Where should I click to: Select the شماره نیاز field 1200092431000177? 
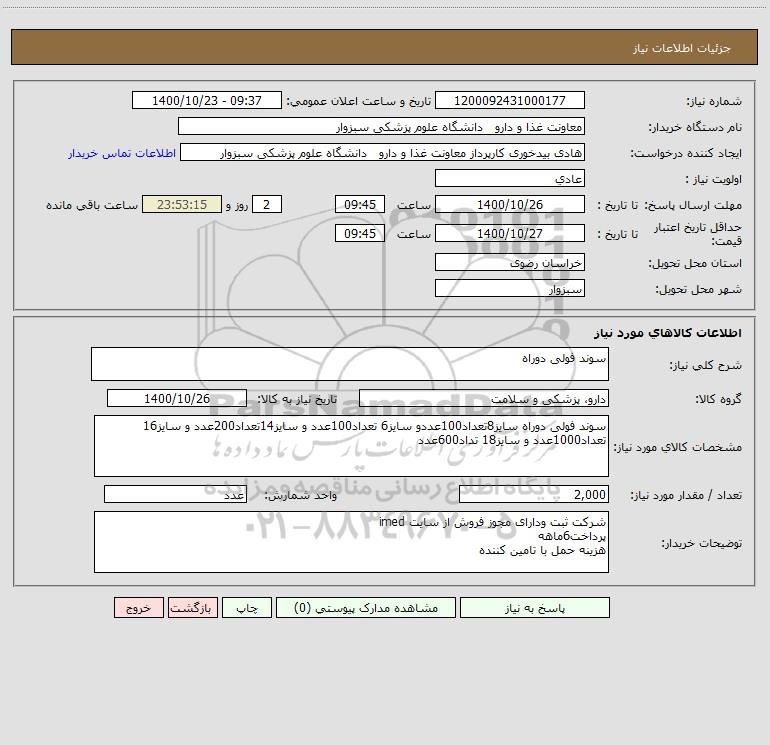(510, 101)
